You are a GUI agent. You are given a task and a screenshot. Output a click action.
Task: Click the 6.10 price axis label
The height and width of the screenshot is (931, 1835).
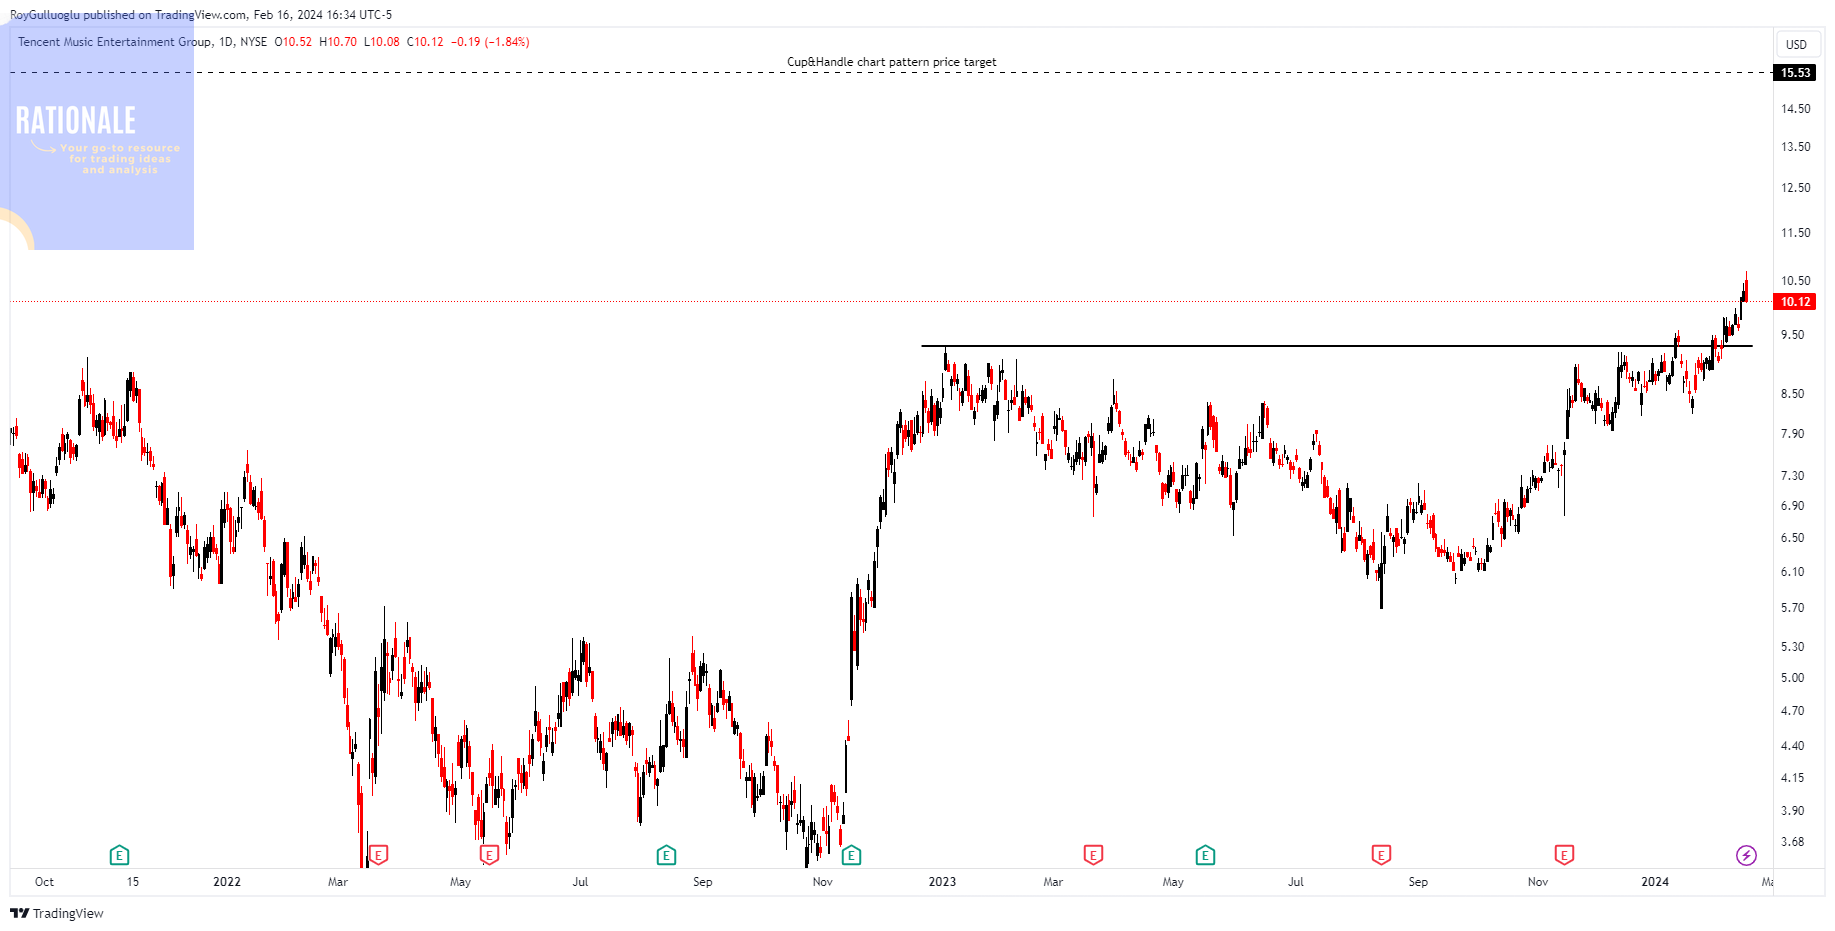(x=1793, y=572)
